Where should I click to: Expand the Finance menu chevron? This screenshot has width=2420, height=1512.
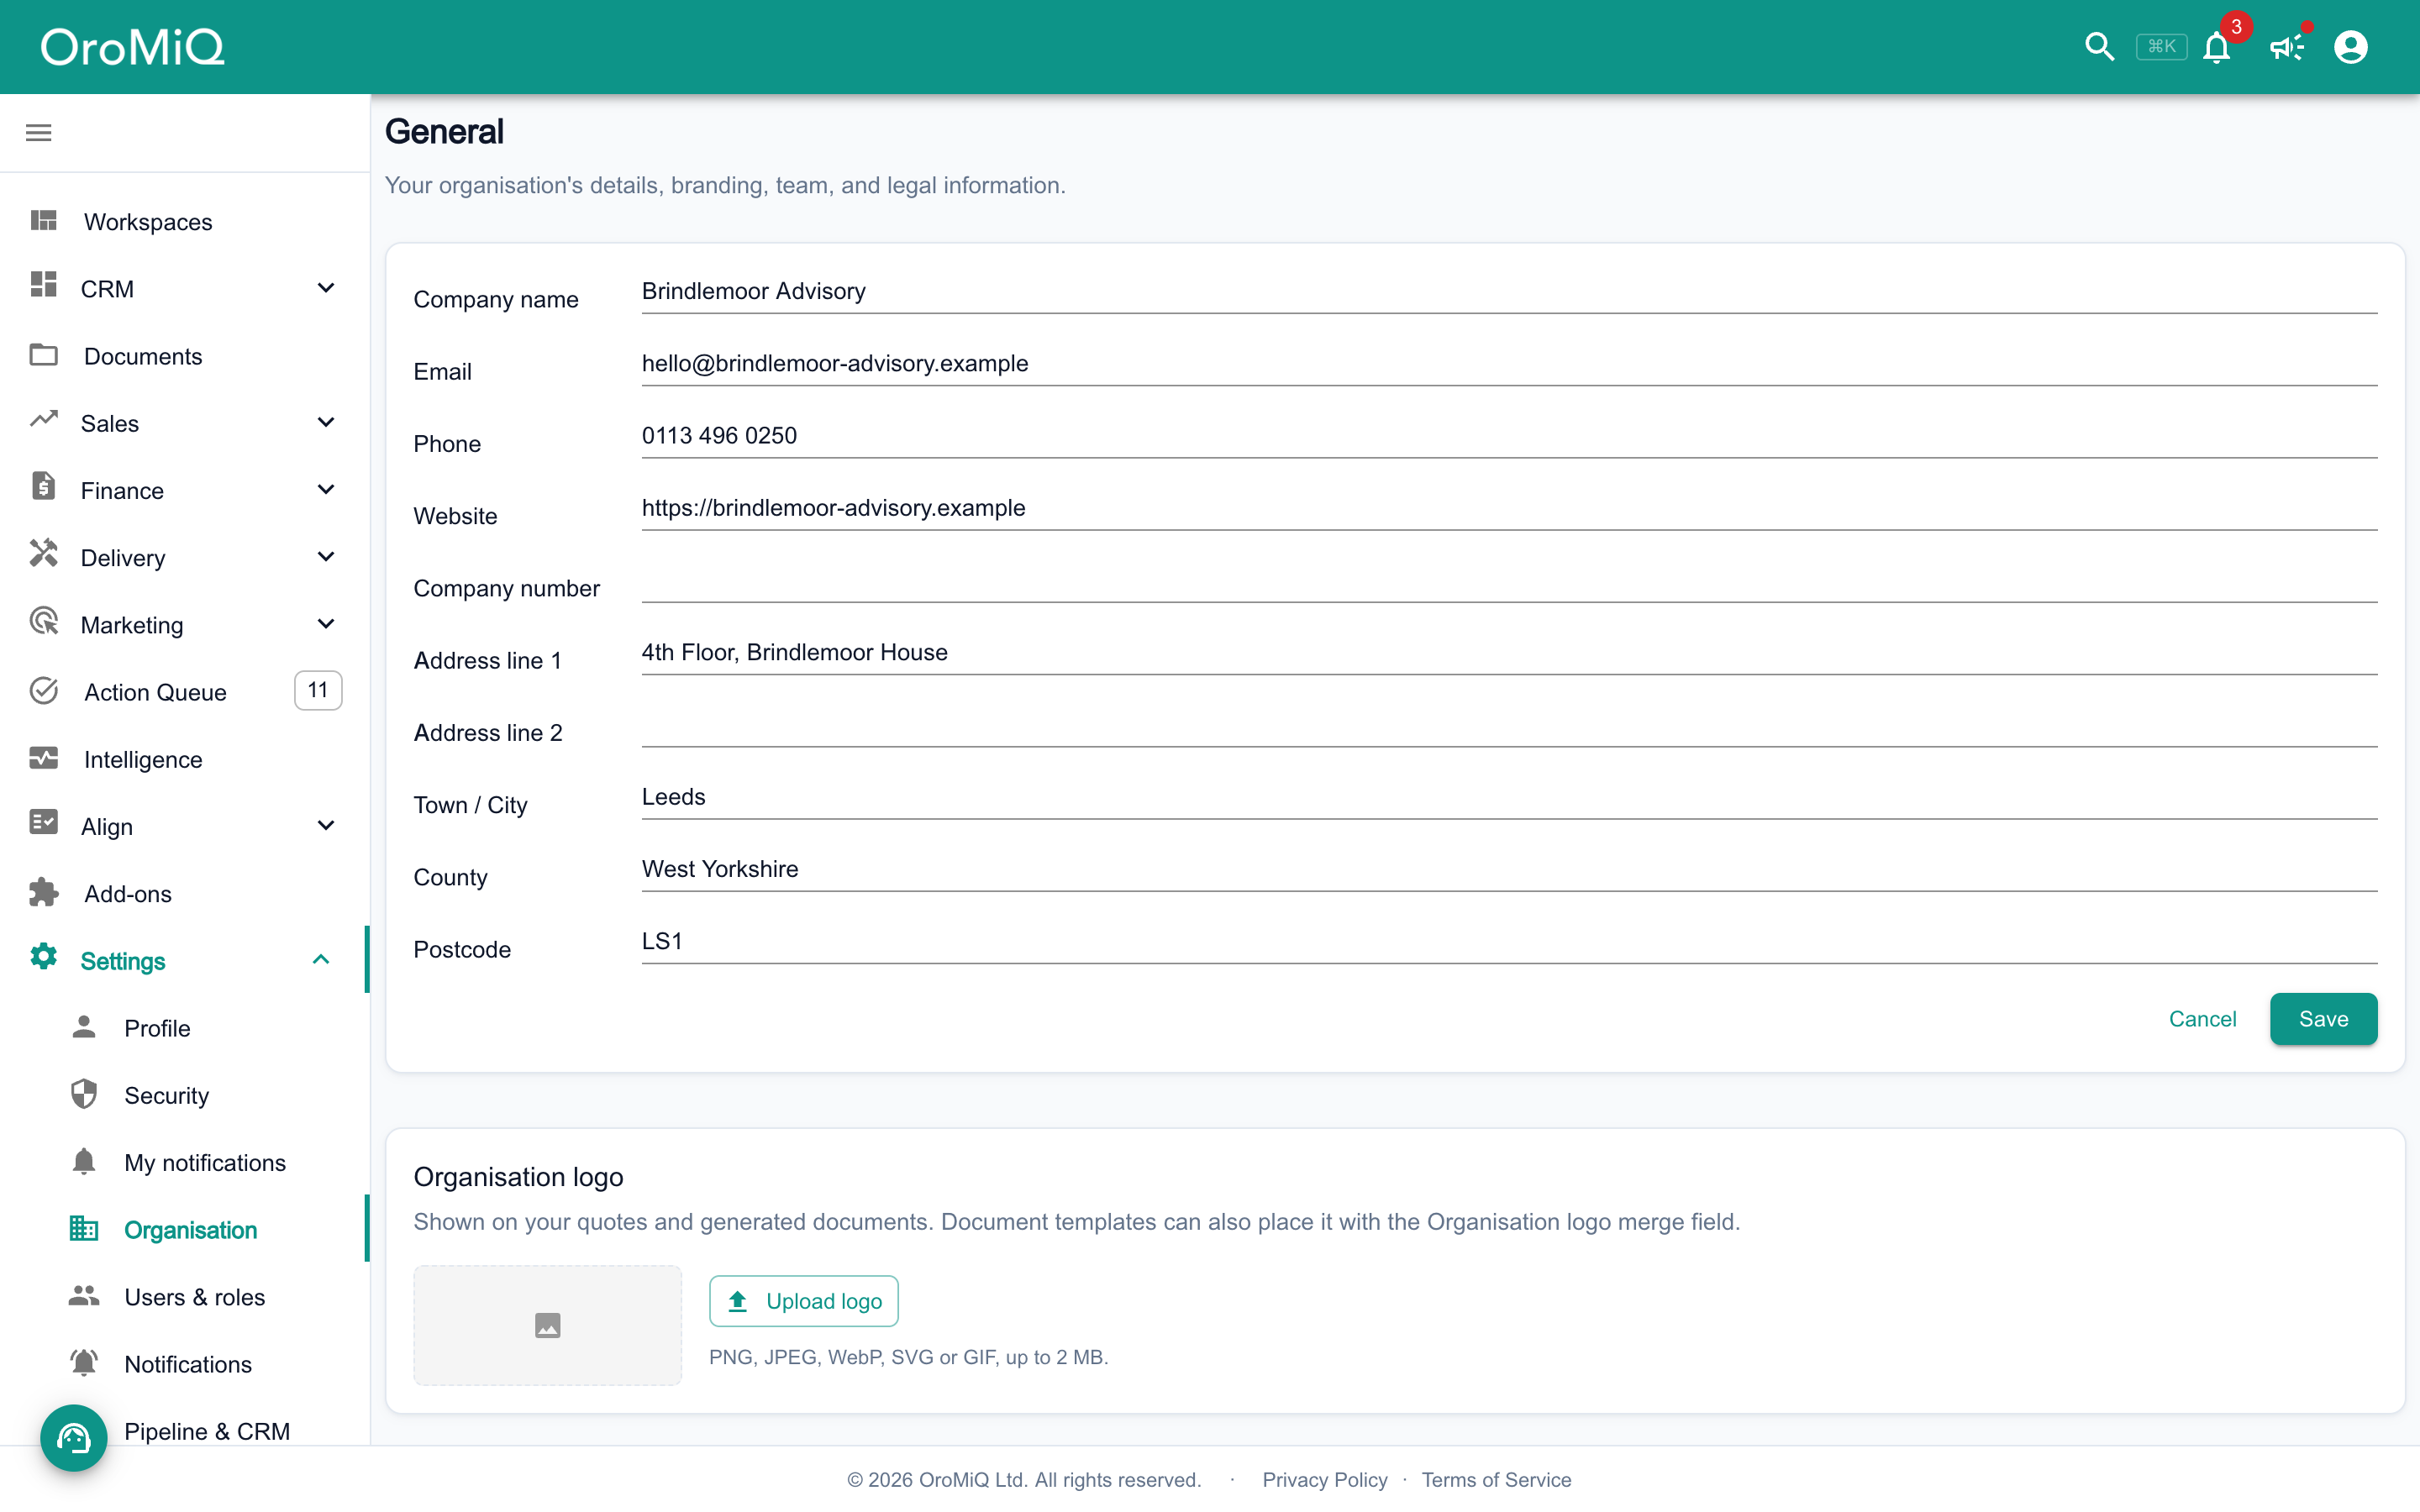[326, 489]
